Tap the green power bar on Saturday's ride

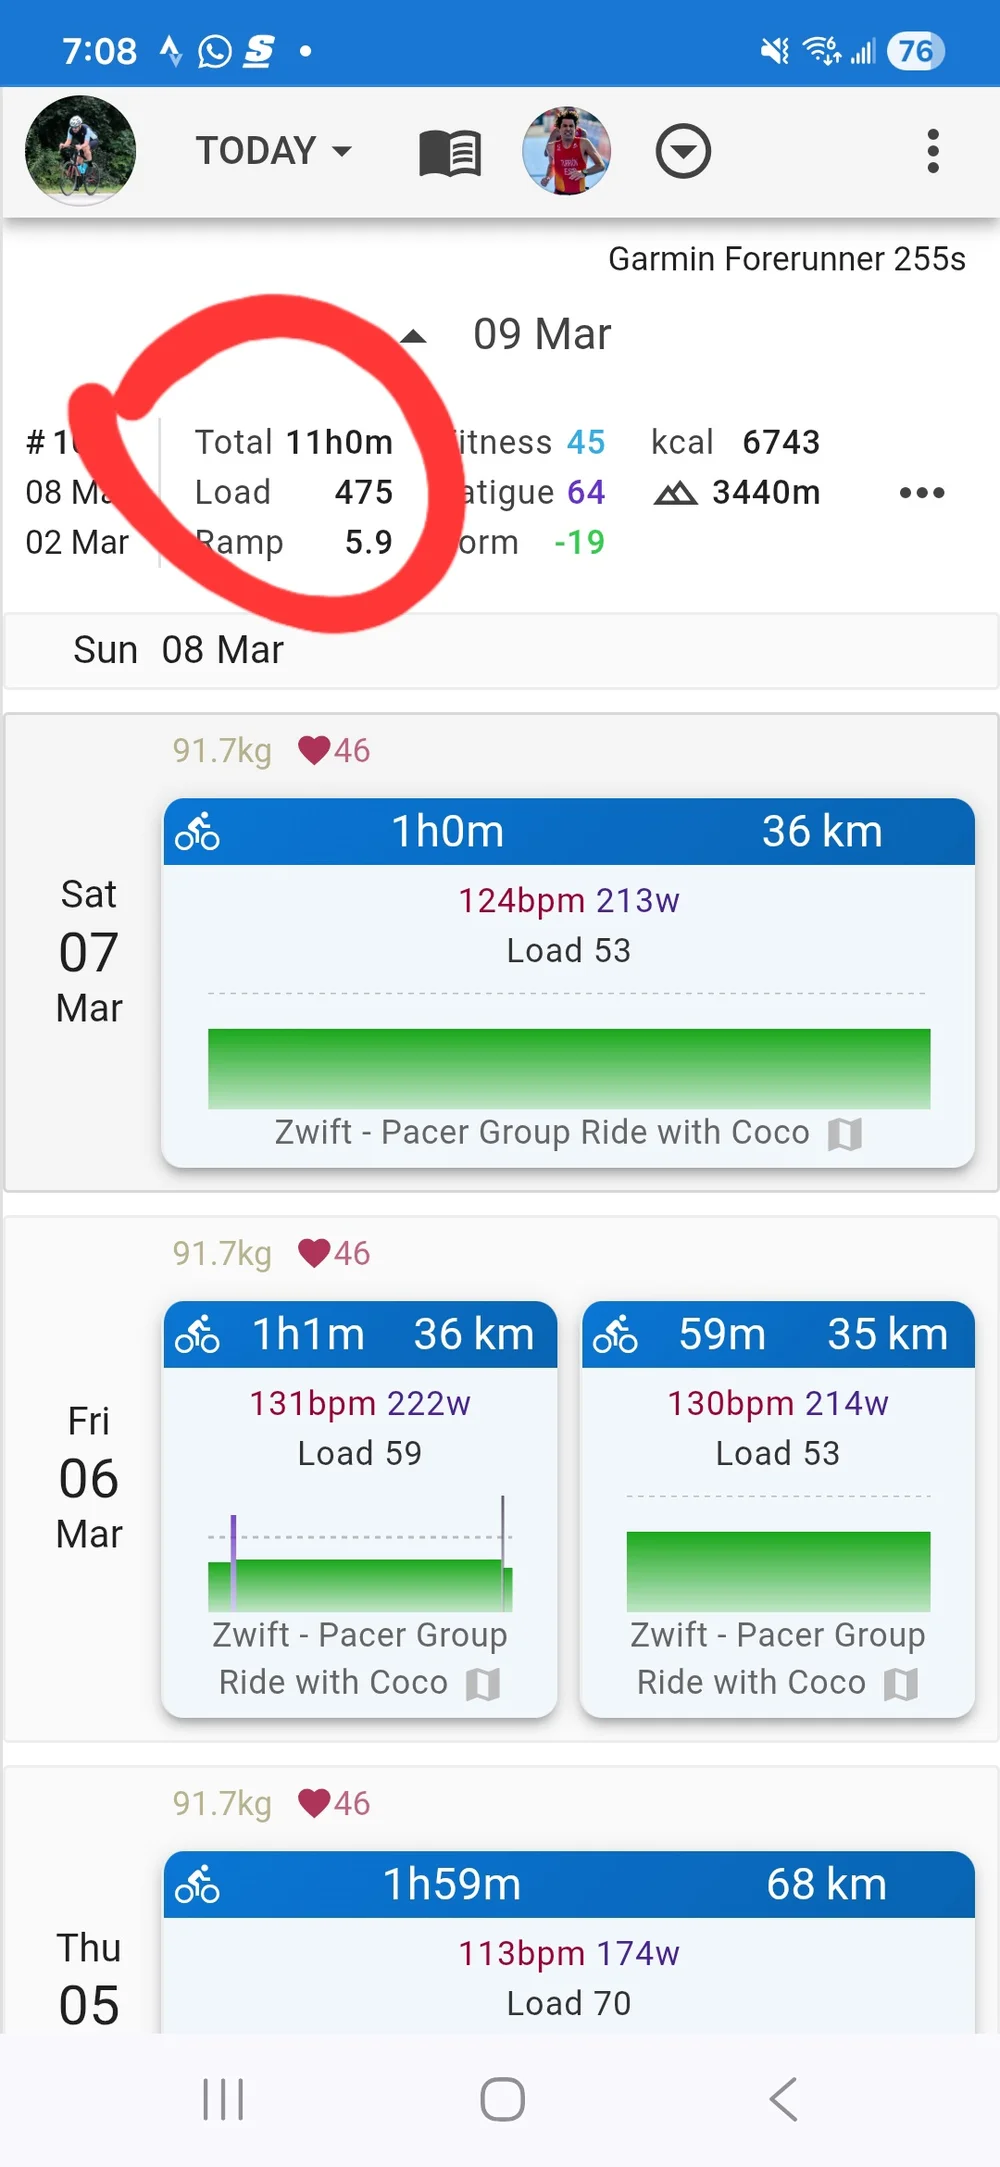point(568,1068)
